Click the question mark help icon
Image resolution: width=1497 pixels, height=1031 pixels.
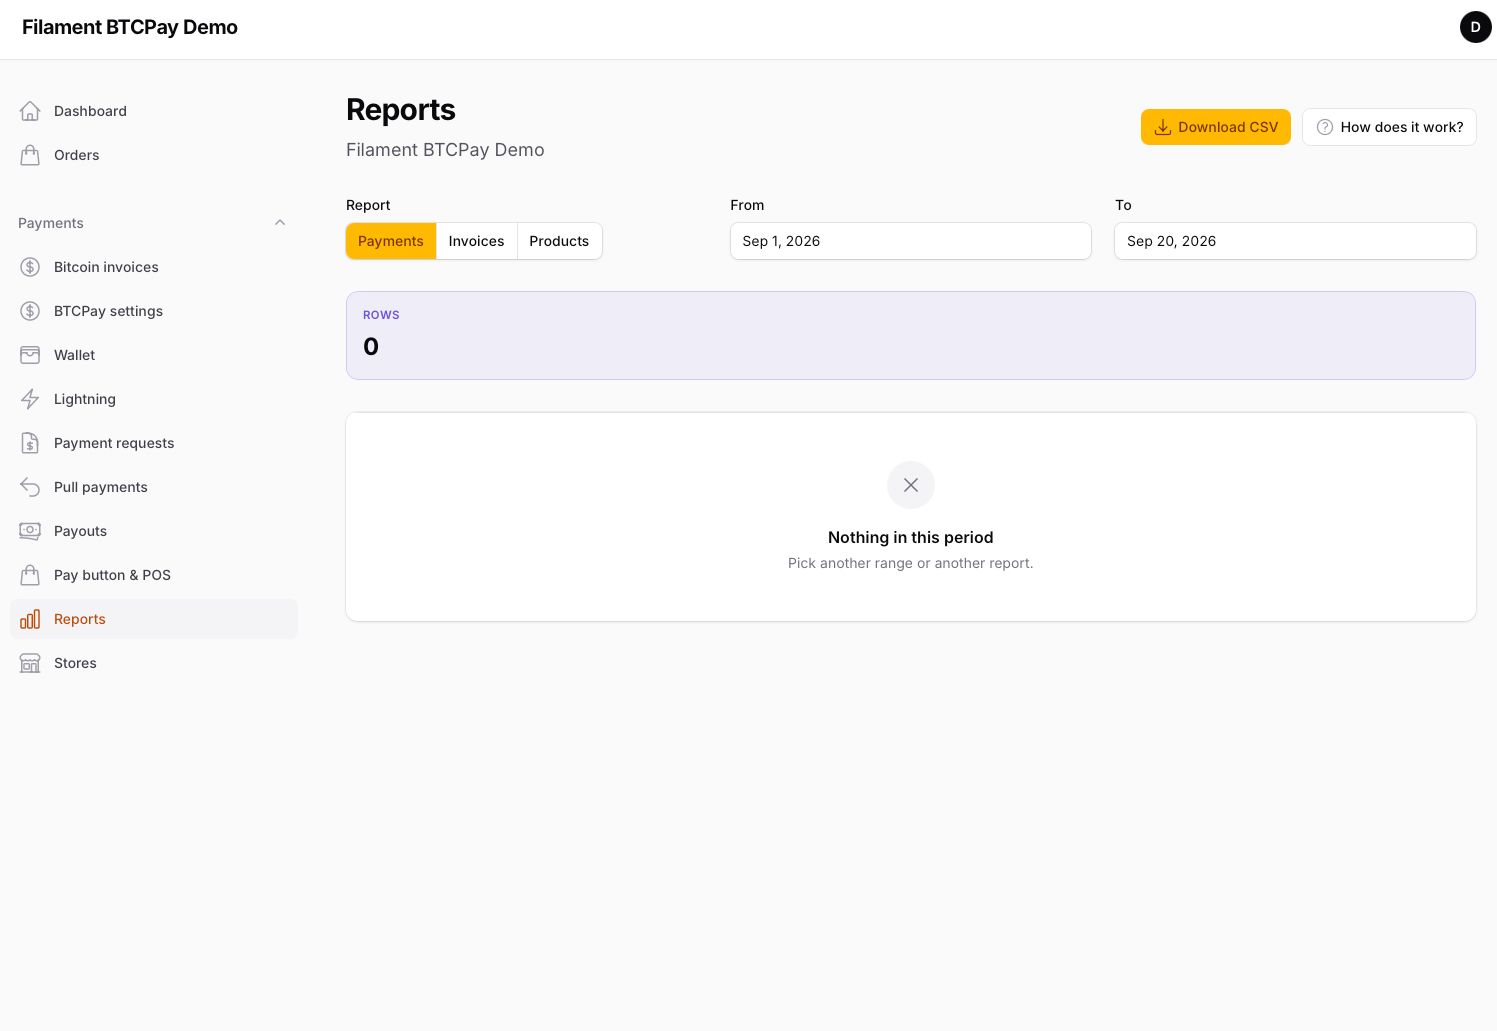click(x=1325, y=127)
